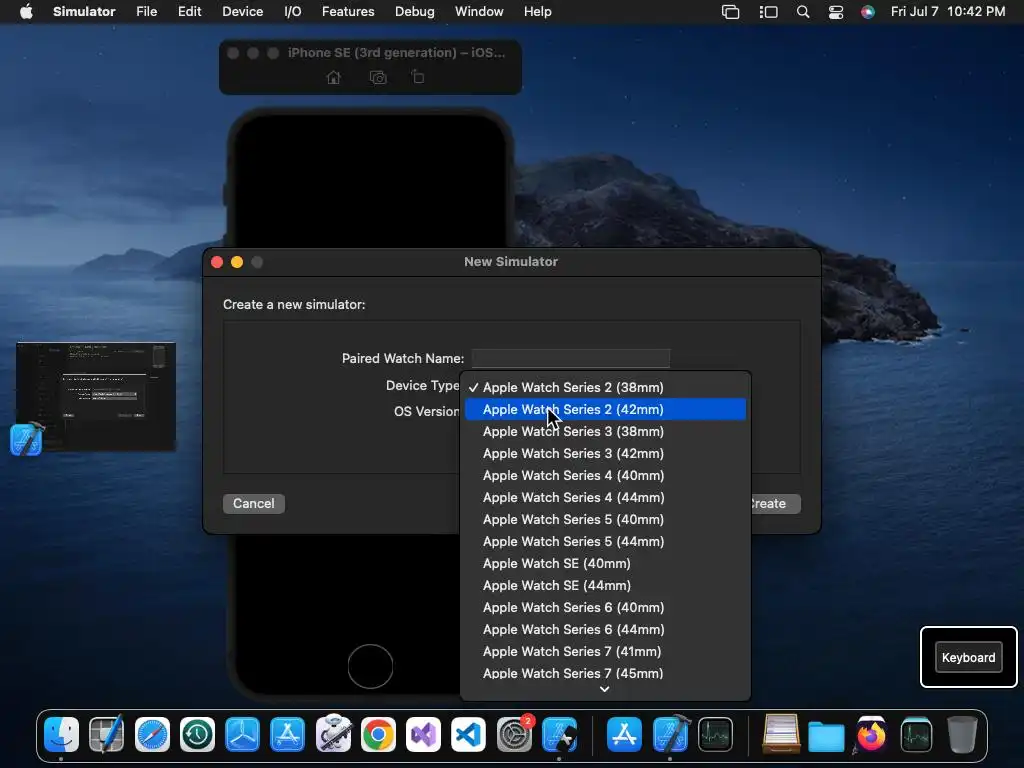Open the Help menu
This screenshot has height=768, width=1024.
[x=537, y=12]
